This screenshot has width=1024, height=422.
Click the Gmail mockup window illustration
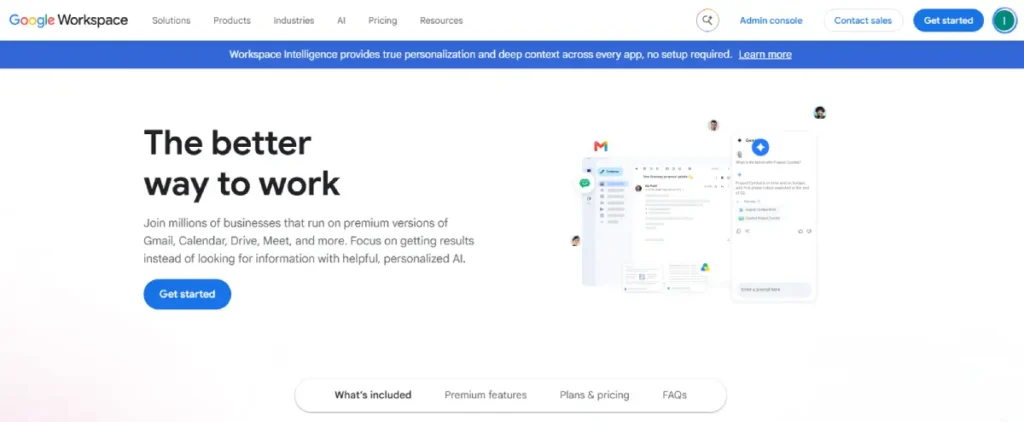(656, 222)
